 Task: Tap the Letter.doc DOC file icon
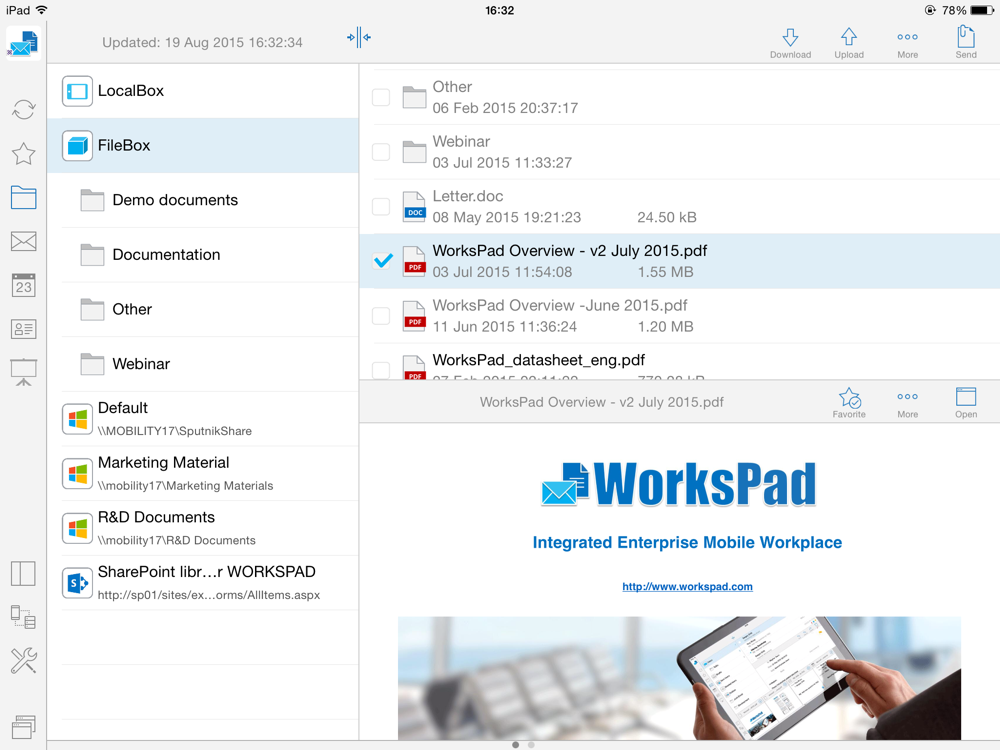[415, 206]
